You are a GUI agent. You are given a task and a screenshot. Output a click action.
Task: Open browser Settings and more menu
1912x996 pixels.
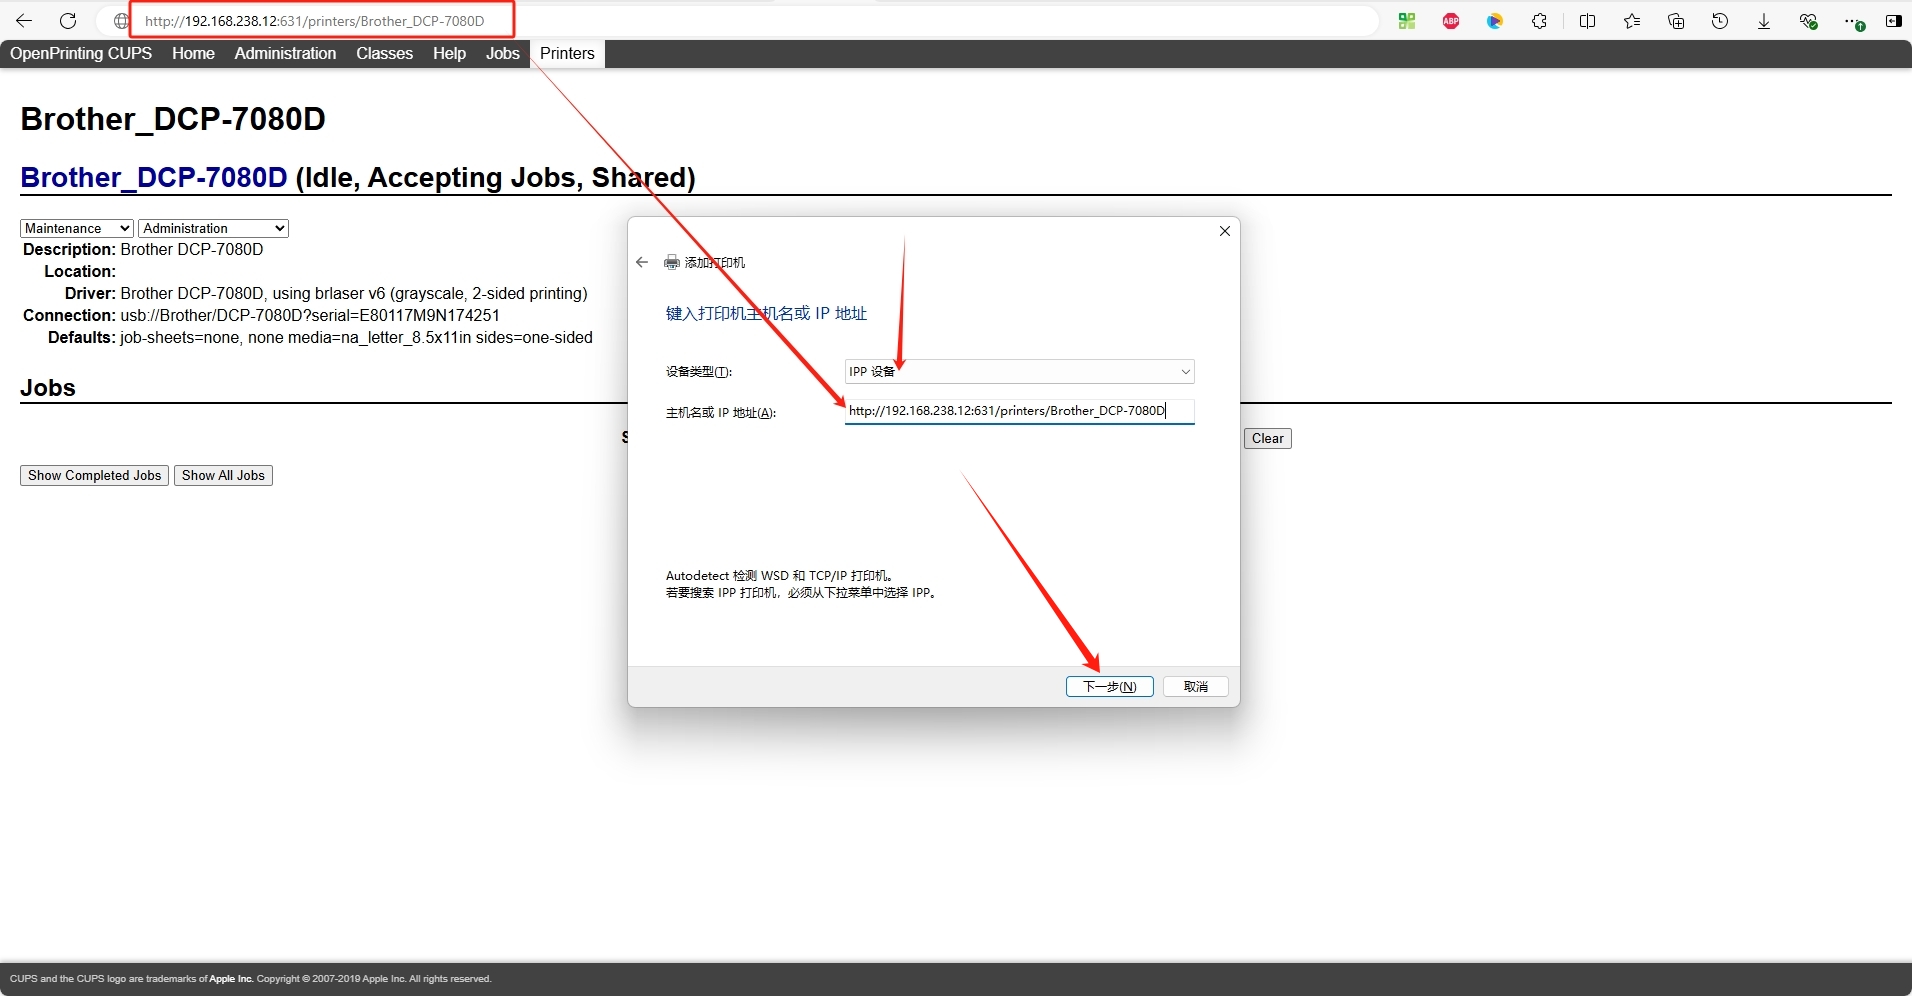[x=1854, y=22]
